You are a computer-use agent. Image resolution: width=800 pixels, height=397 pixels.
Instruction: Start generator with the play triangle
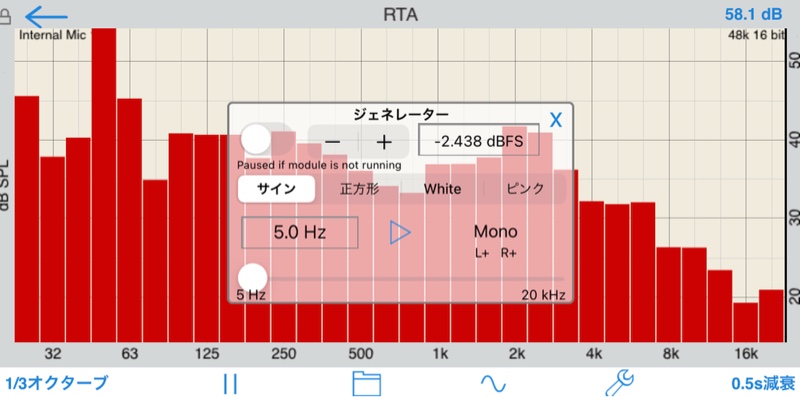401,233
